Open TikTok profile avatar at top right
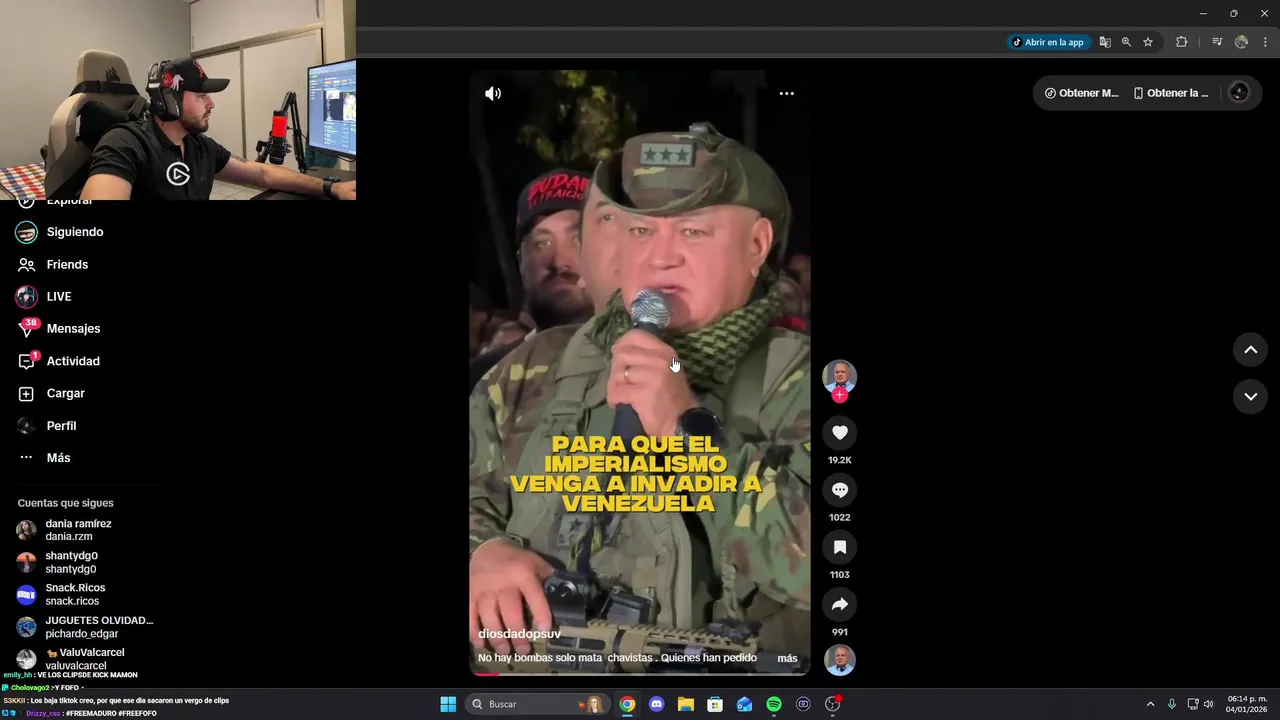The width and height of the screenshot is (1280, 720). click(x=1239, y=92)
